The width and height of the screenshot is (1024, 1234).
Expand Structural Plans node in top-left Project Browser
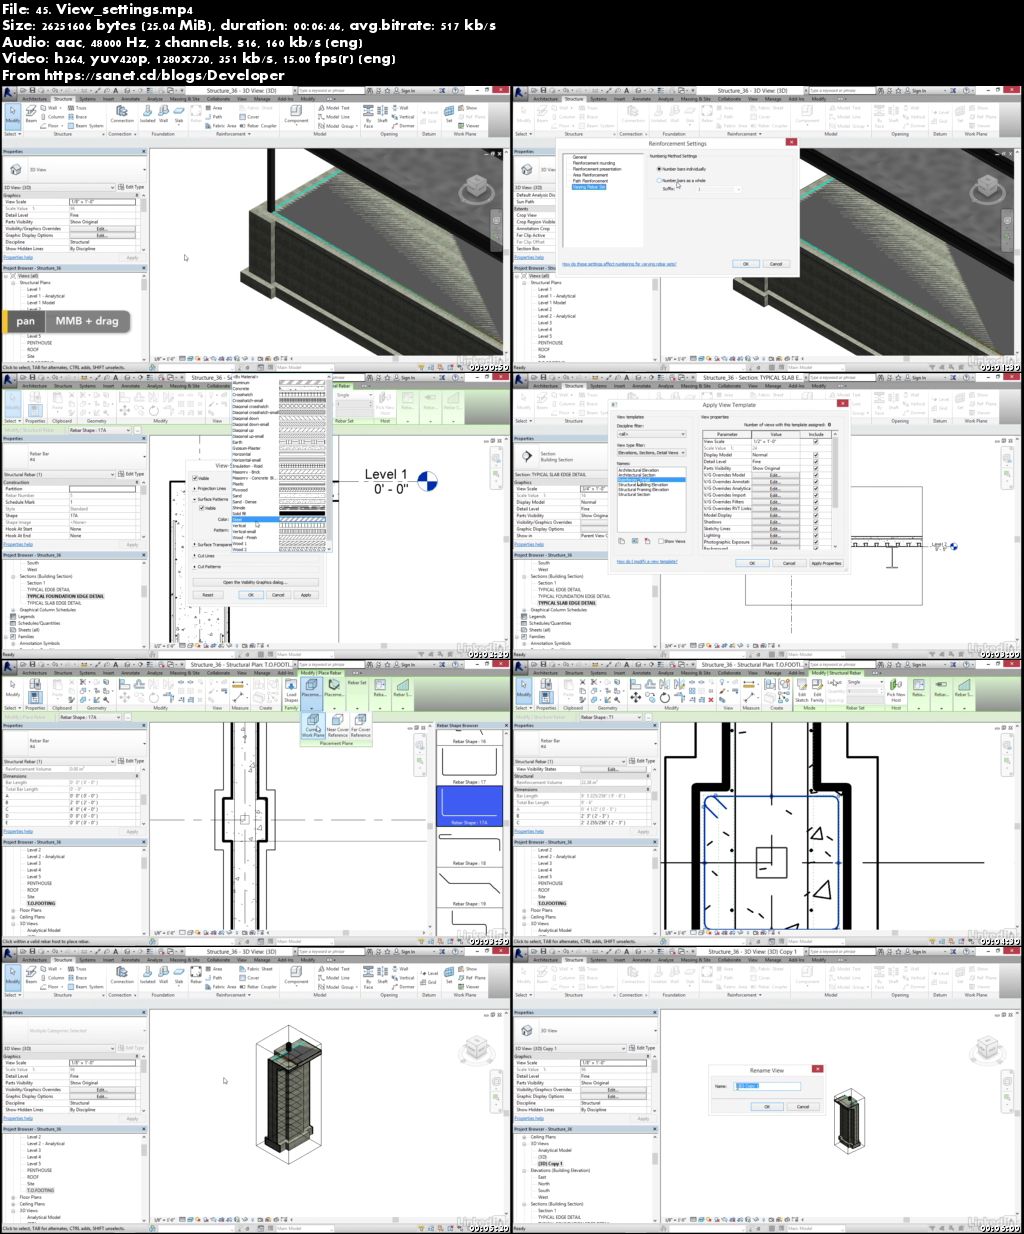point(13,283)
